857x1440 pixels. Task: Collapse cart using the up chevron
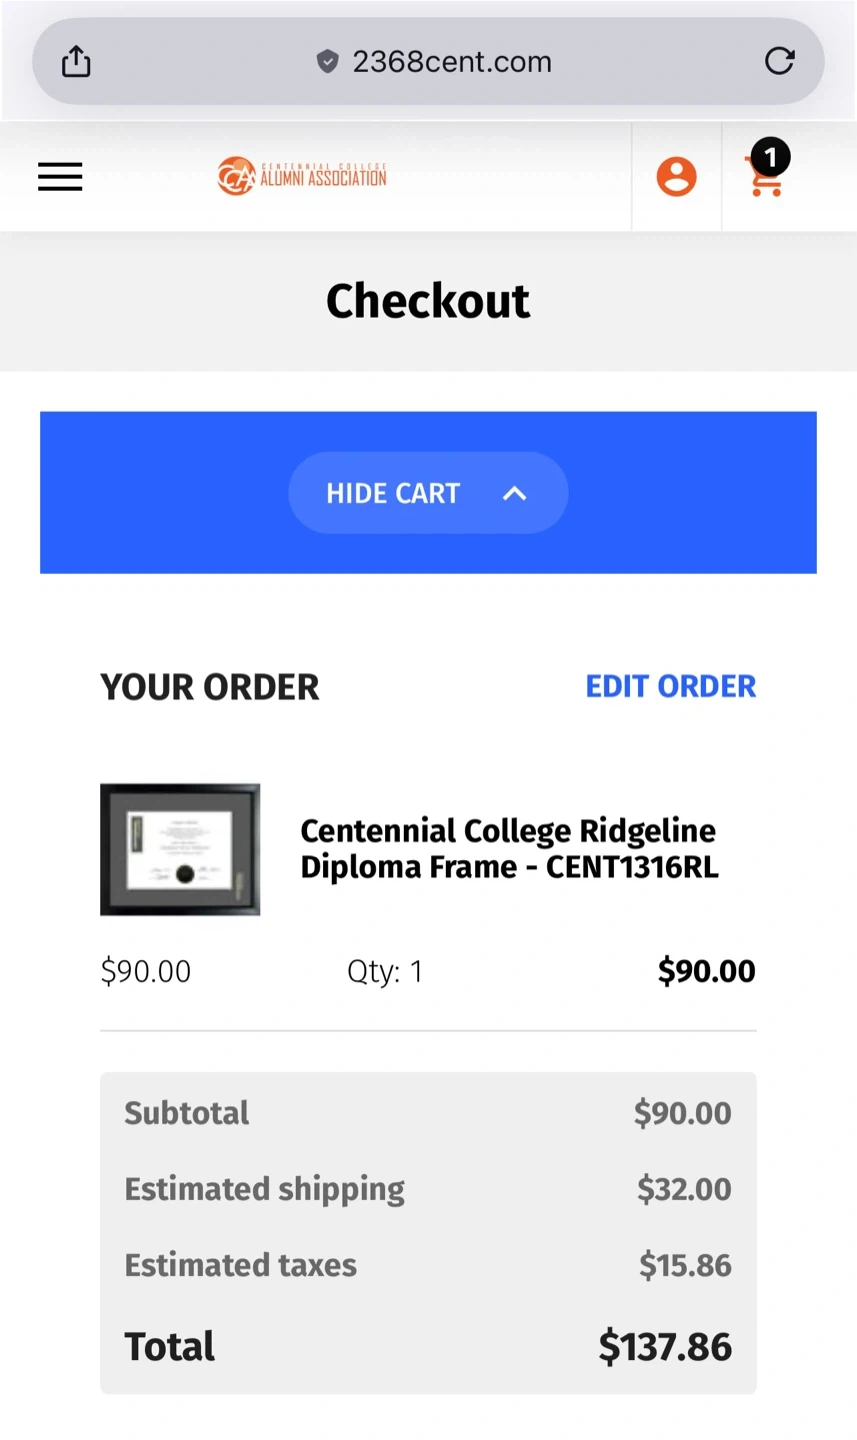[x=514, y=493]
